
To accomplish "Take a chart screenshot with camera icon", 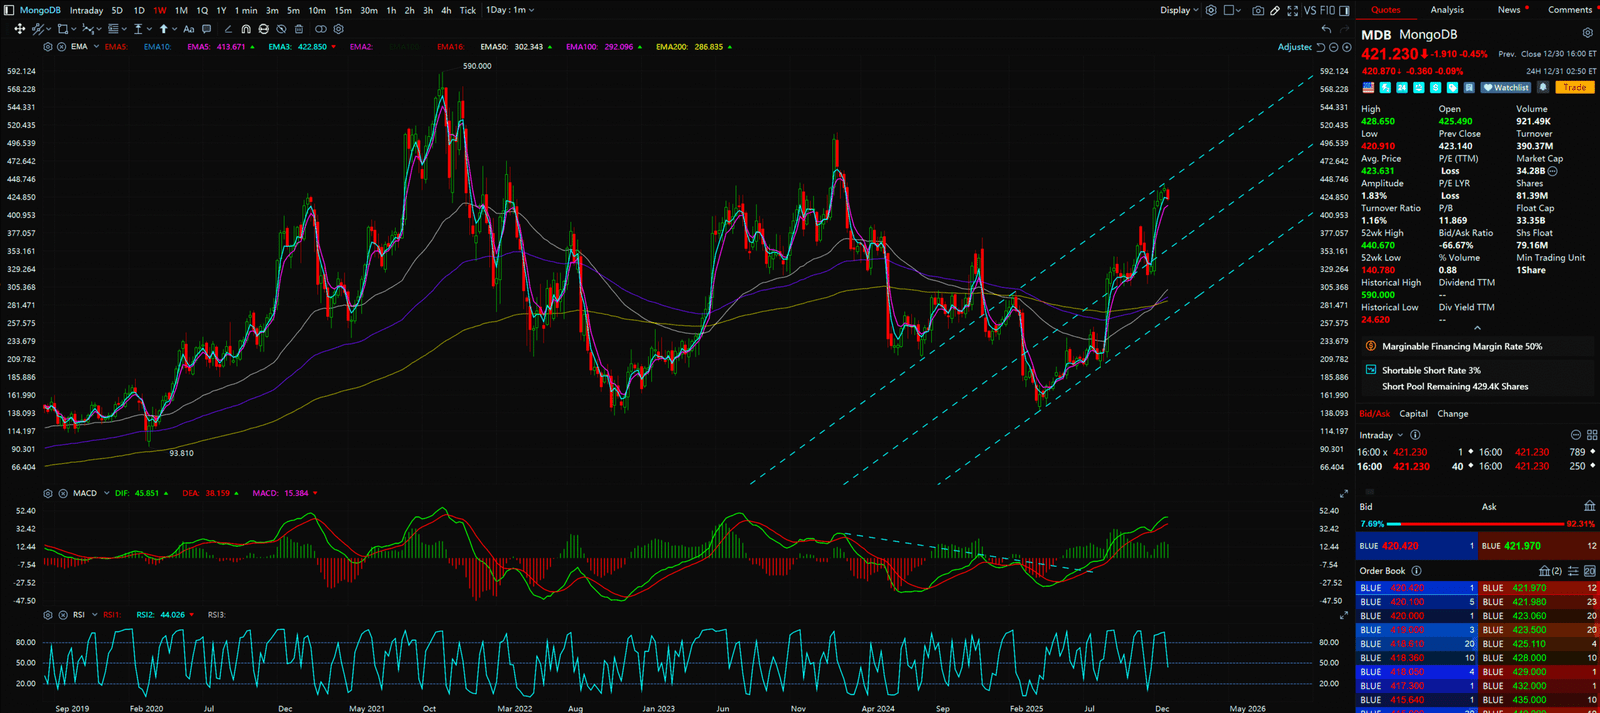I will coord(1258,10).
